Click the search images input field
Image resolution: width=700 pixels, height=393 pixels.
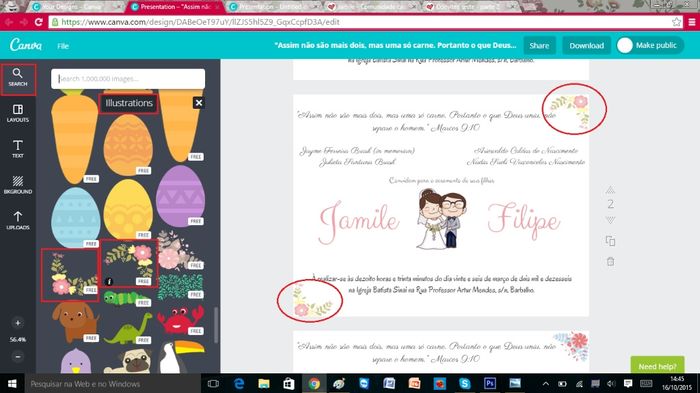[x=128, y=79]
